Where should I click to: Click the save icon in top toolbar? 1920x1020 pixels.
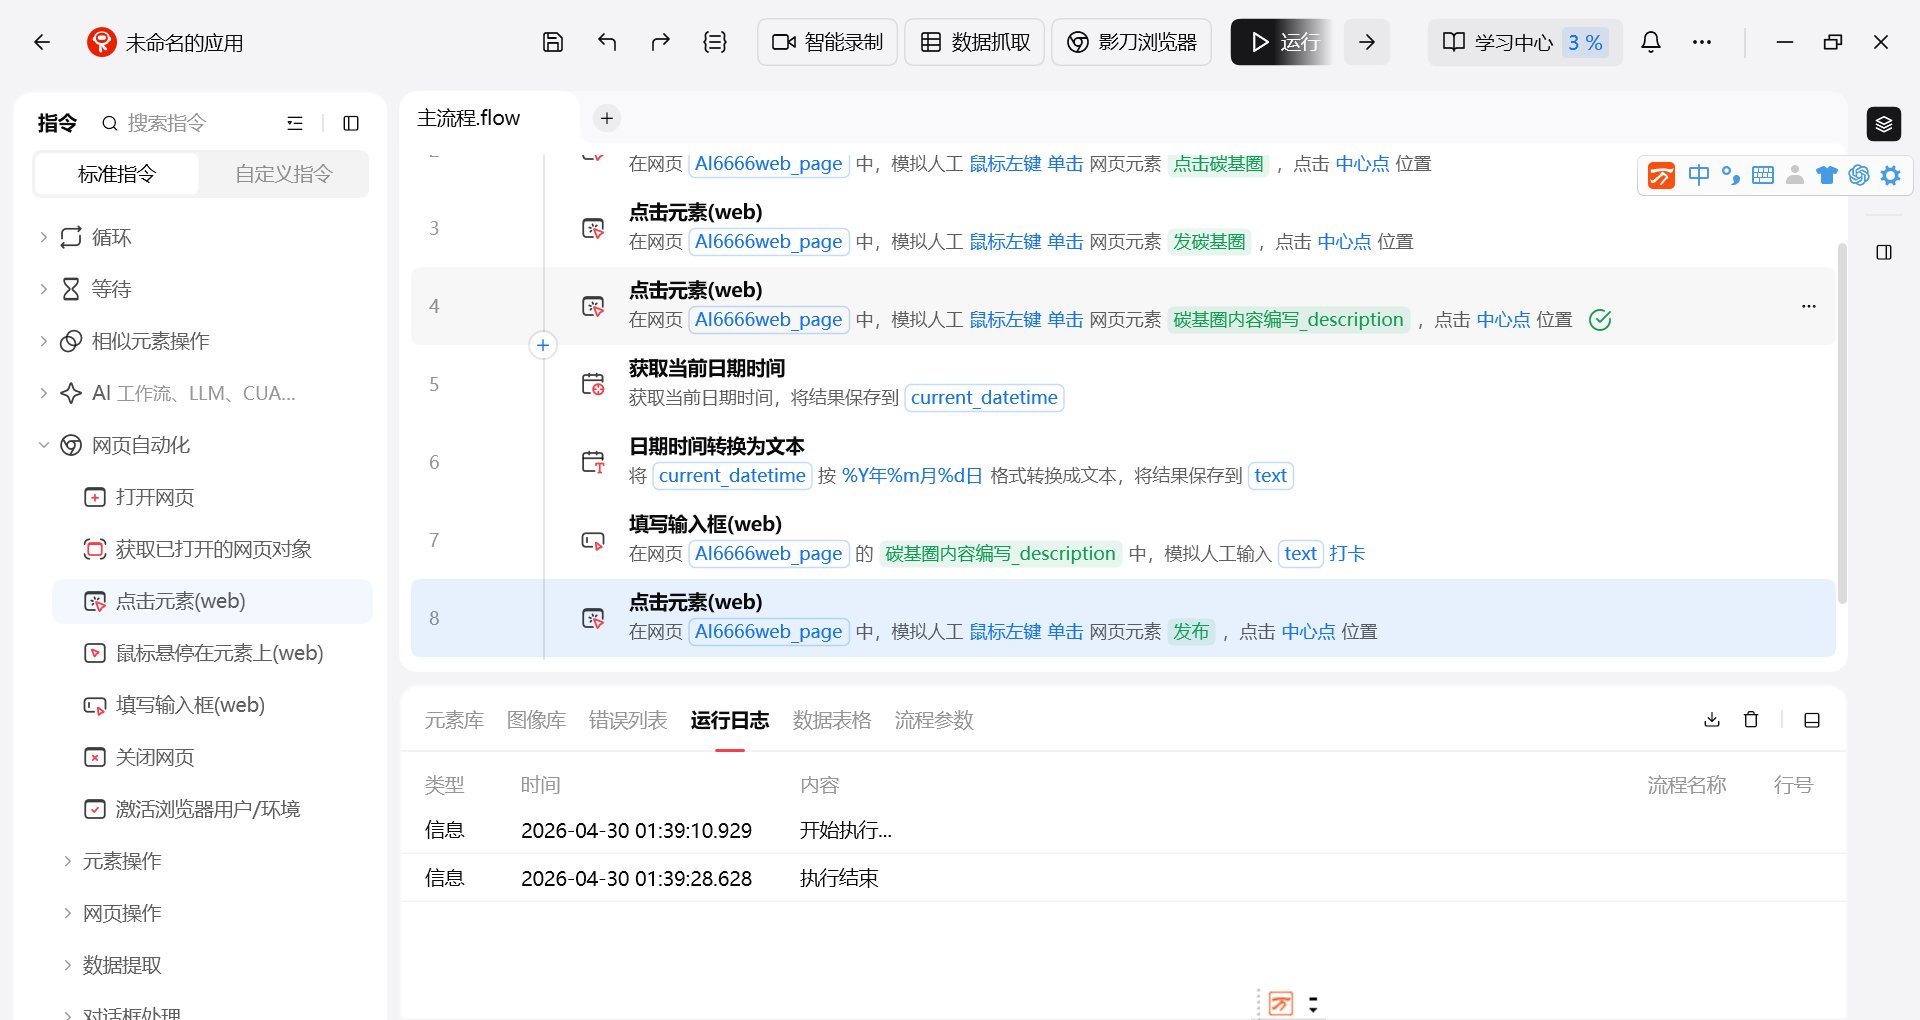[553, 42]
